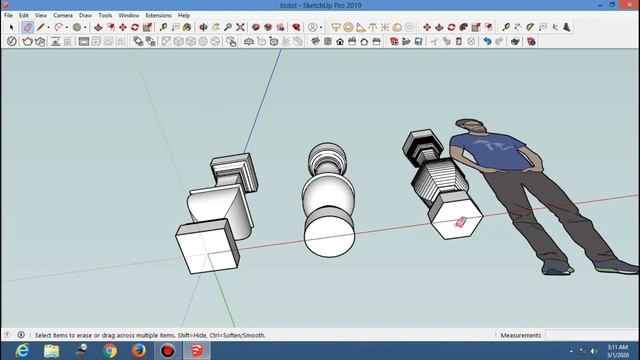Open the Camera menu

click(x=63, y=15)
